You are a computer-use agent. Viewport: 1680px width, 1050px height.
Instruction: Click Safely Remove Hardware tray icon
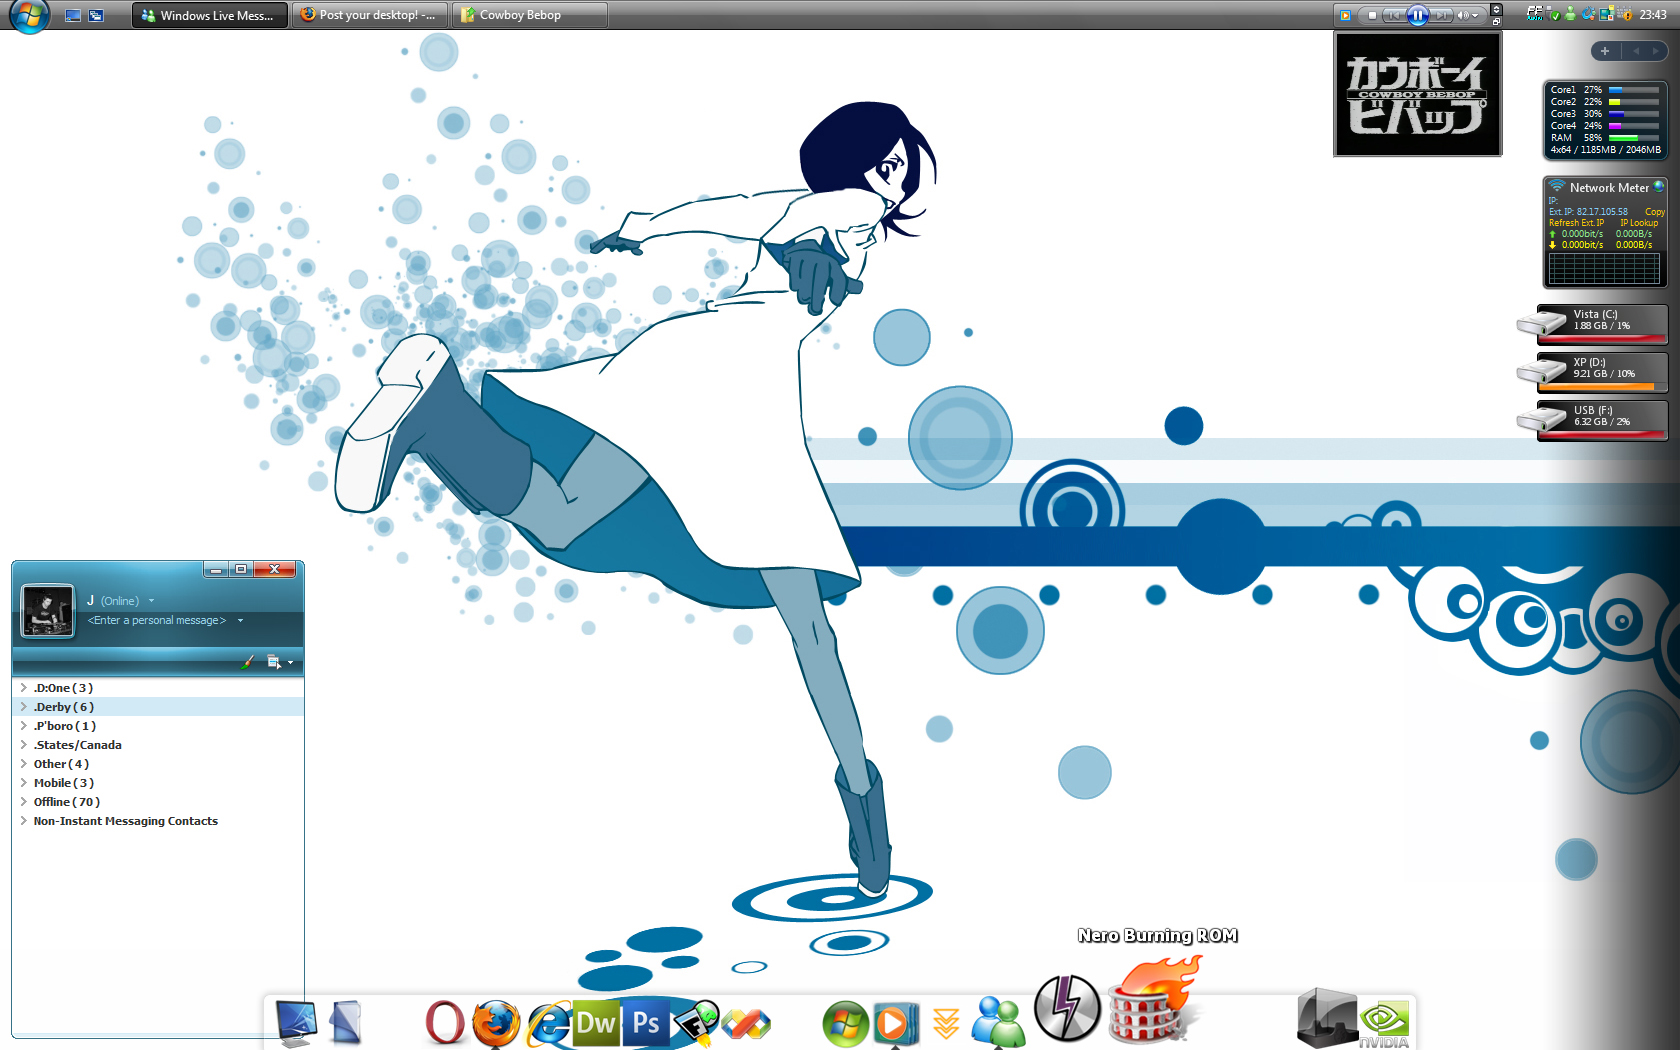1553,15
